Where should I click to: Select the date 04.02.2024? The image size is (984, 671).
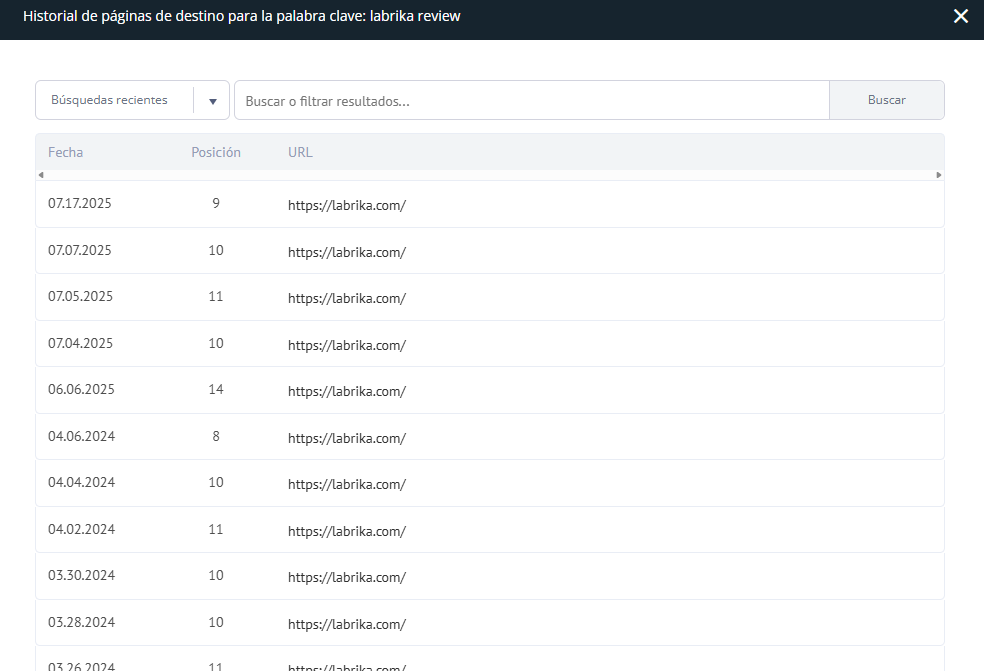point(82,529)
